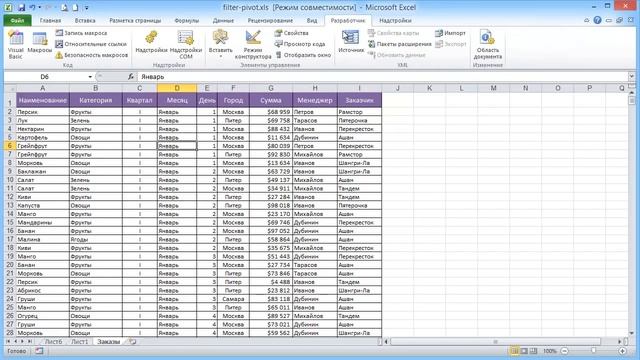Image resolution: width=640 pixels, height=360 pixels.
Task: Expand the formula bar
Action: pos(631,76)
